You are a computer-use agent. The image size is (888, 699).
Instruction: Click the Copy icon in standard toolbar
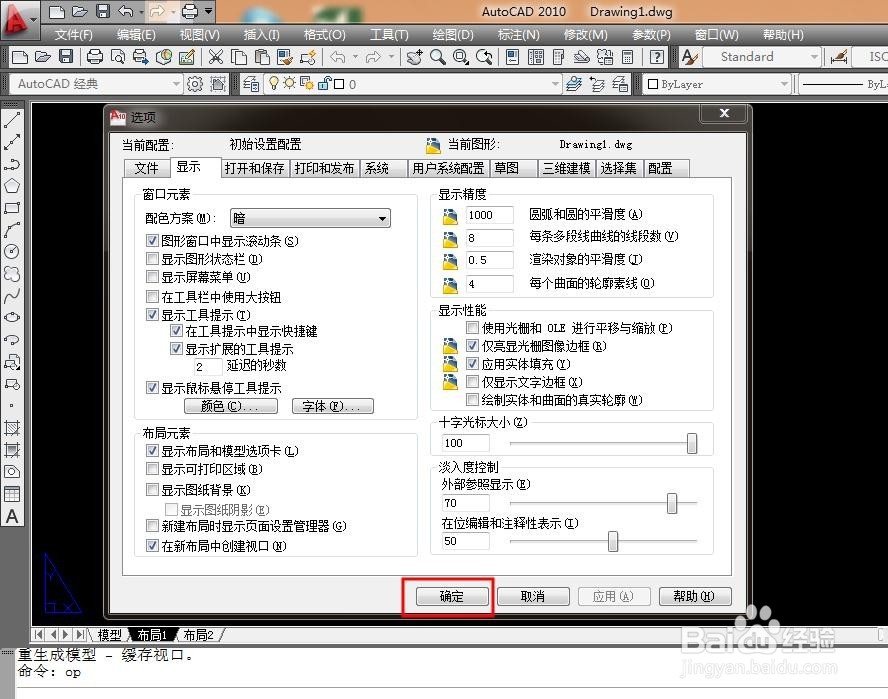[x=239, y=57]
